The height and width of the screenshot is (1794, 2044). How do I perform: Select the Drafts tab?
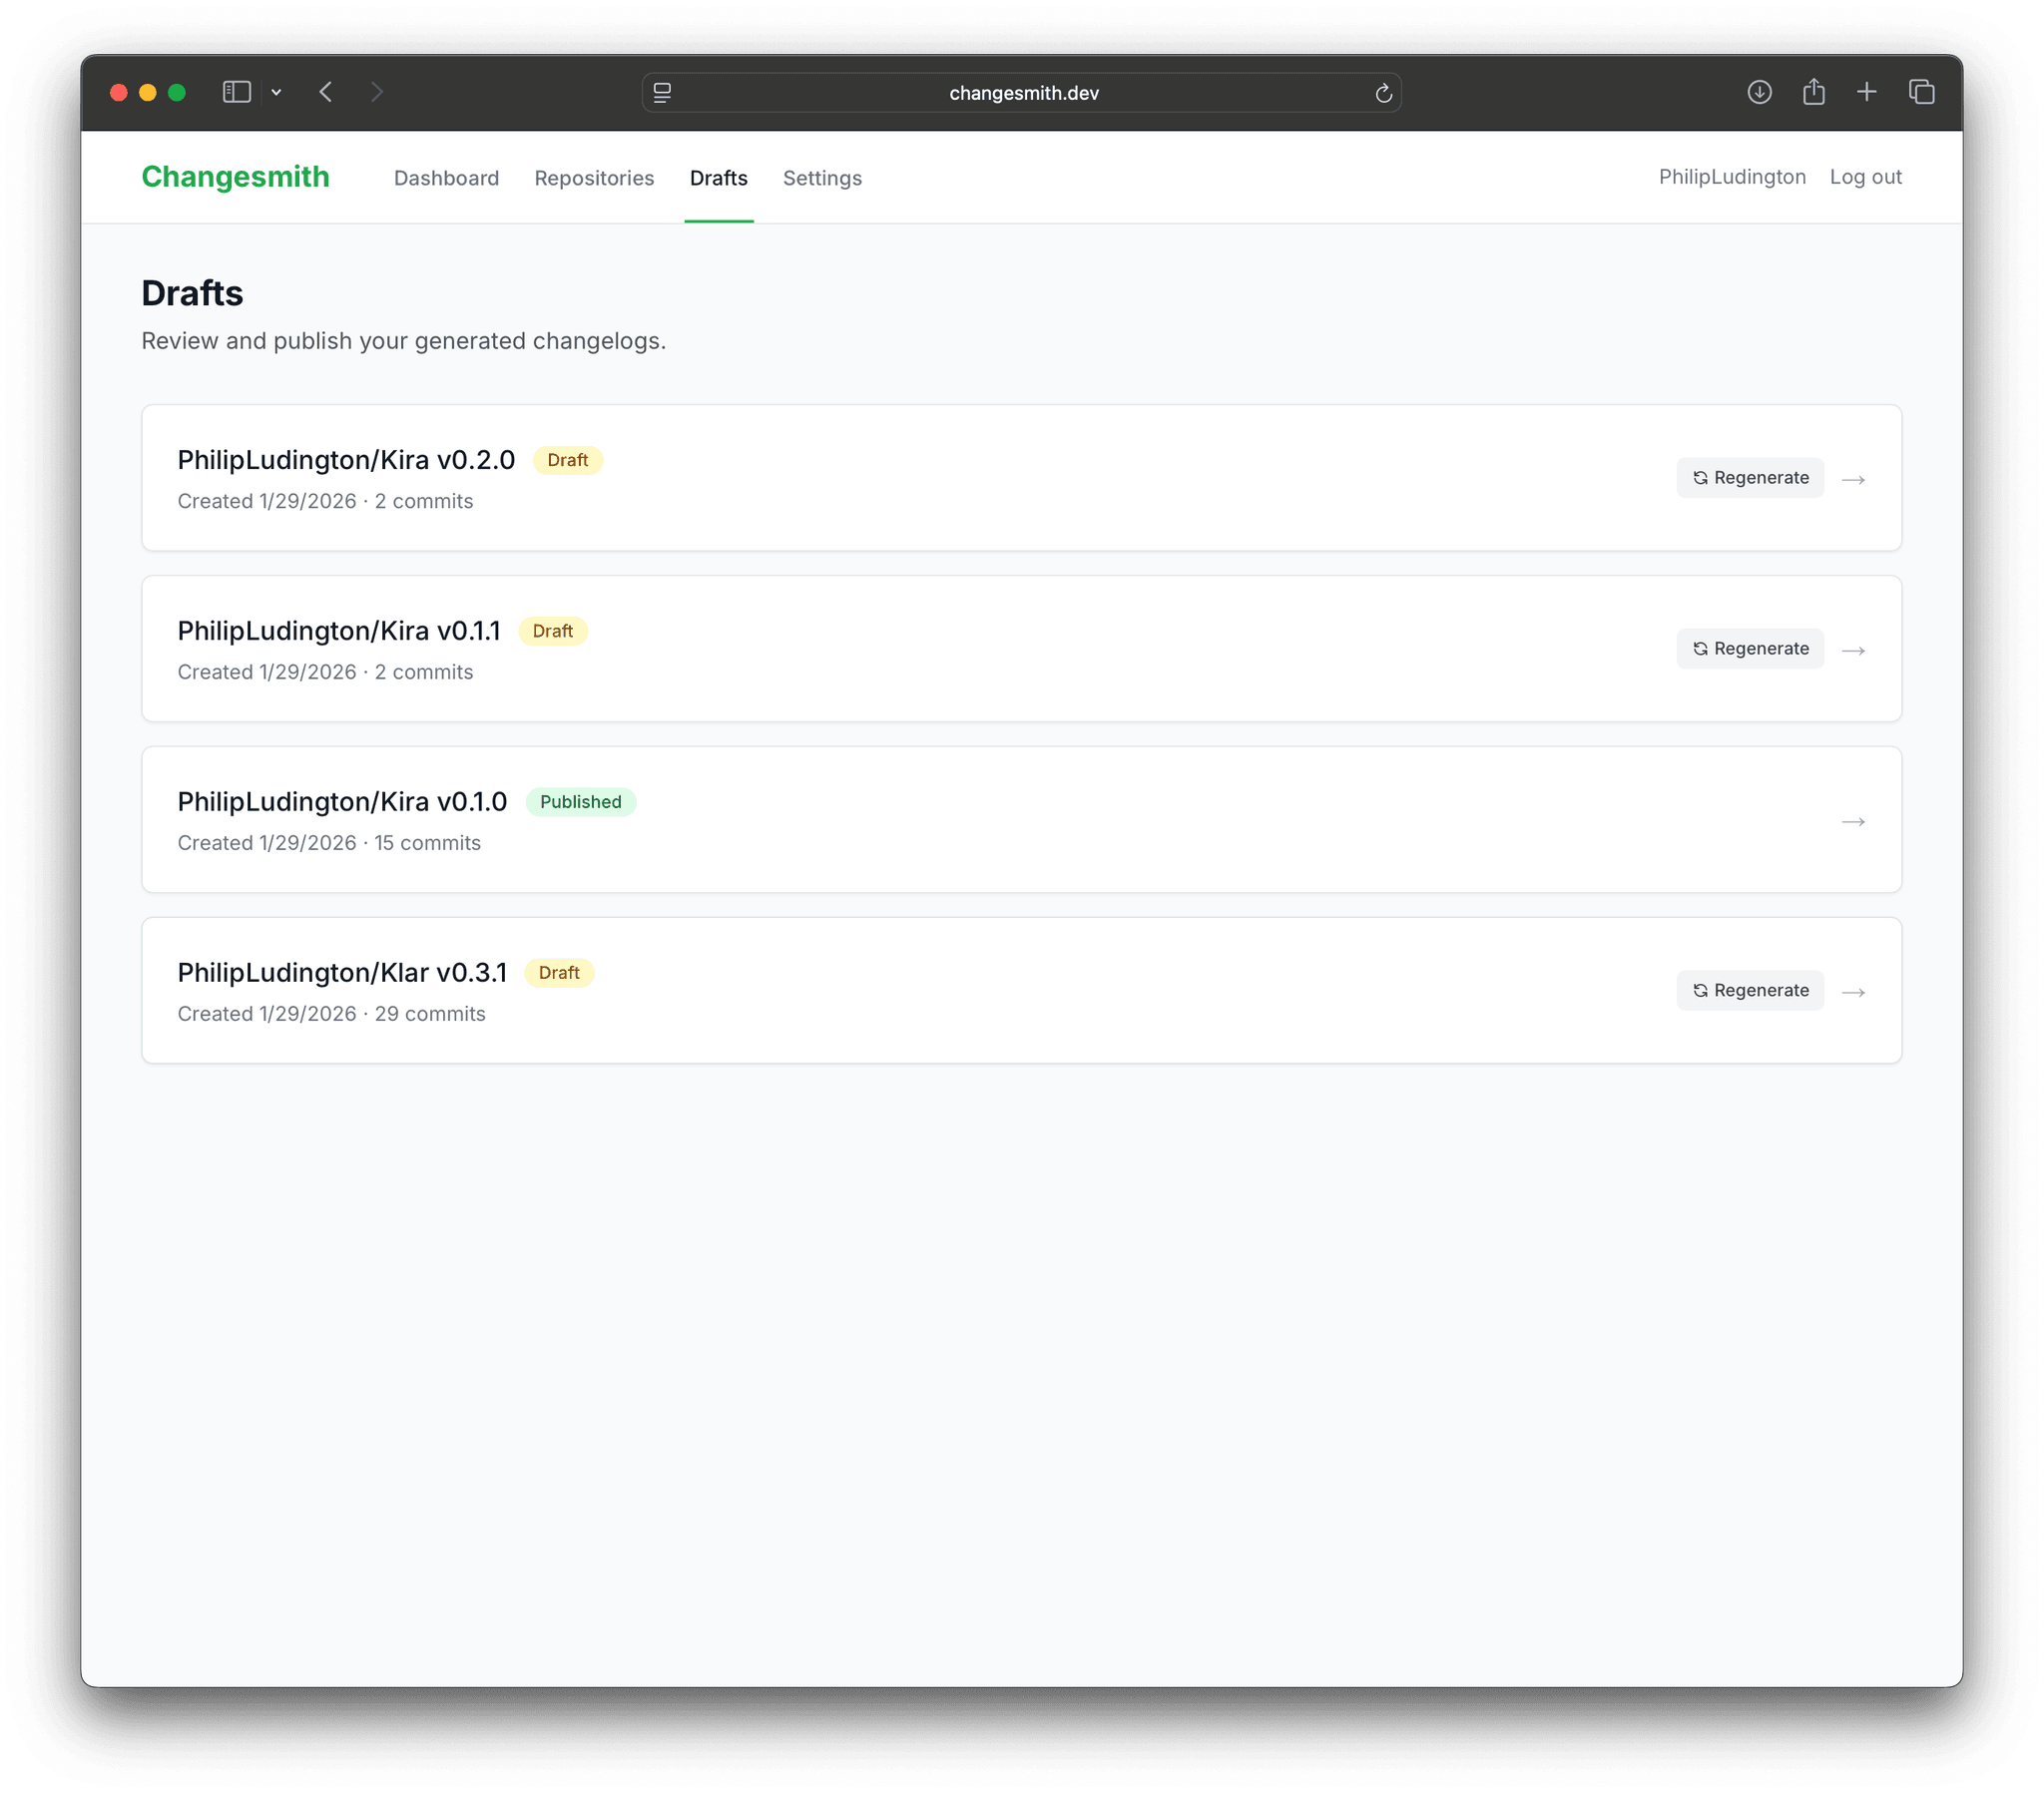click(x=719, y=178)
